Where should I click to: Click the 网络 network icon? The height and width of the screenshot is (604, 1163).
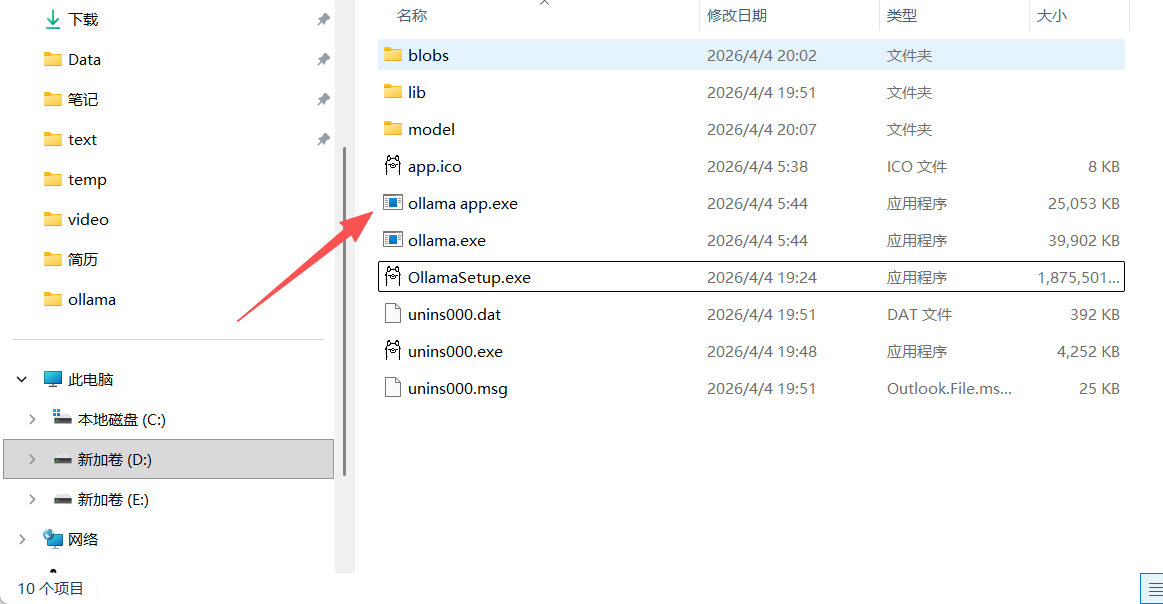click(x=53, y=539)
